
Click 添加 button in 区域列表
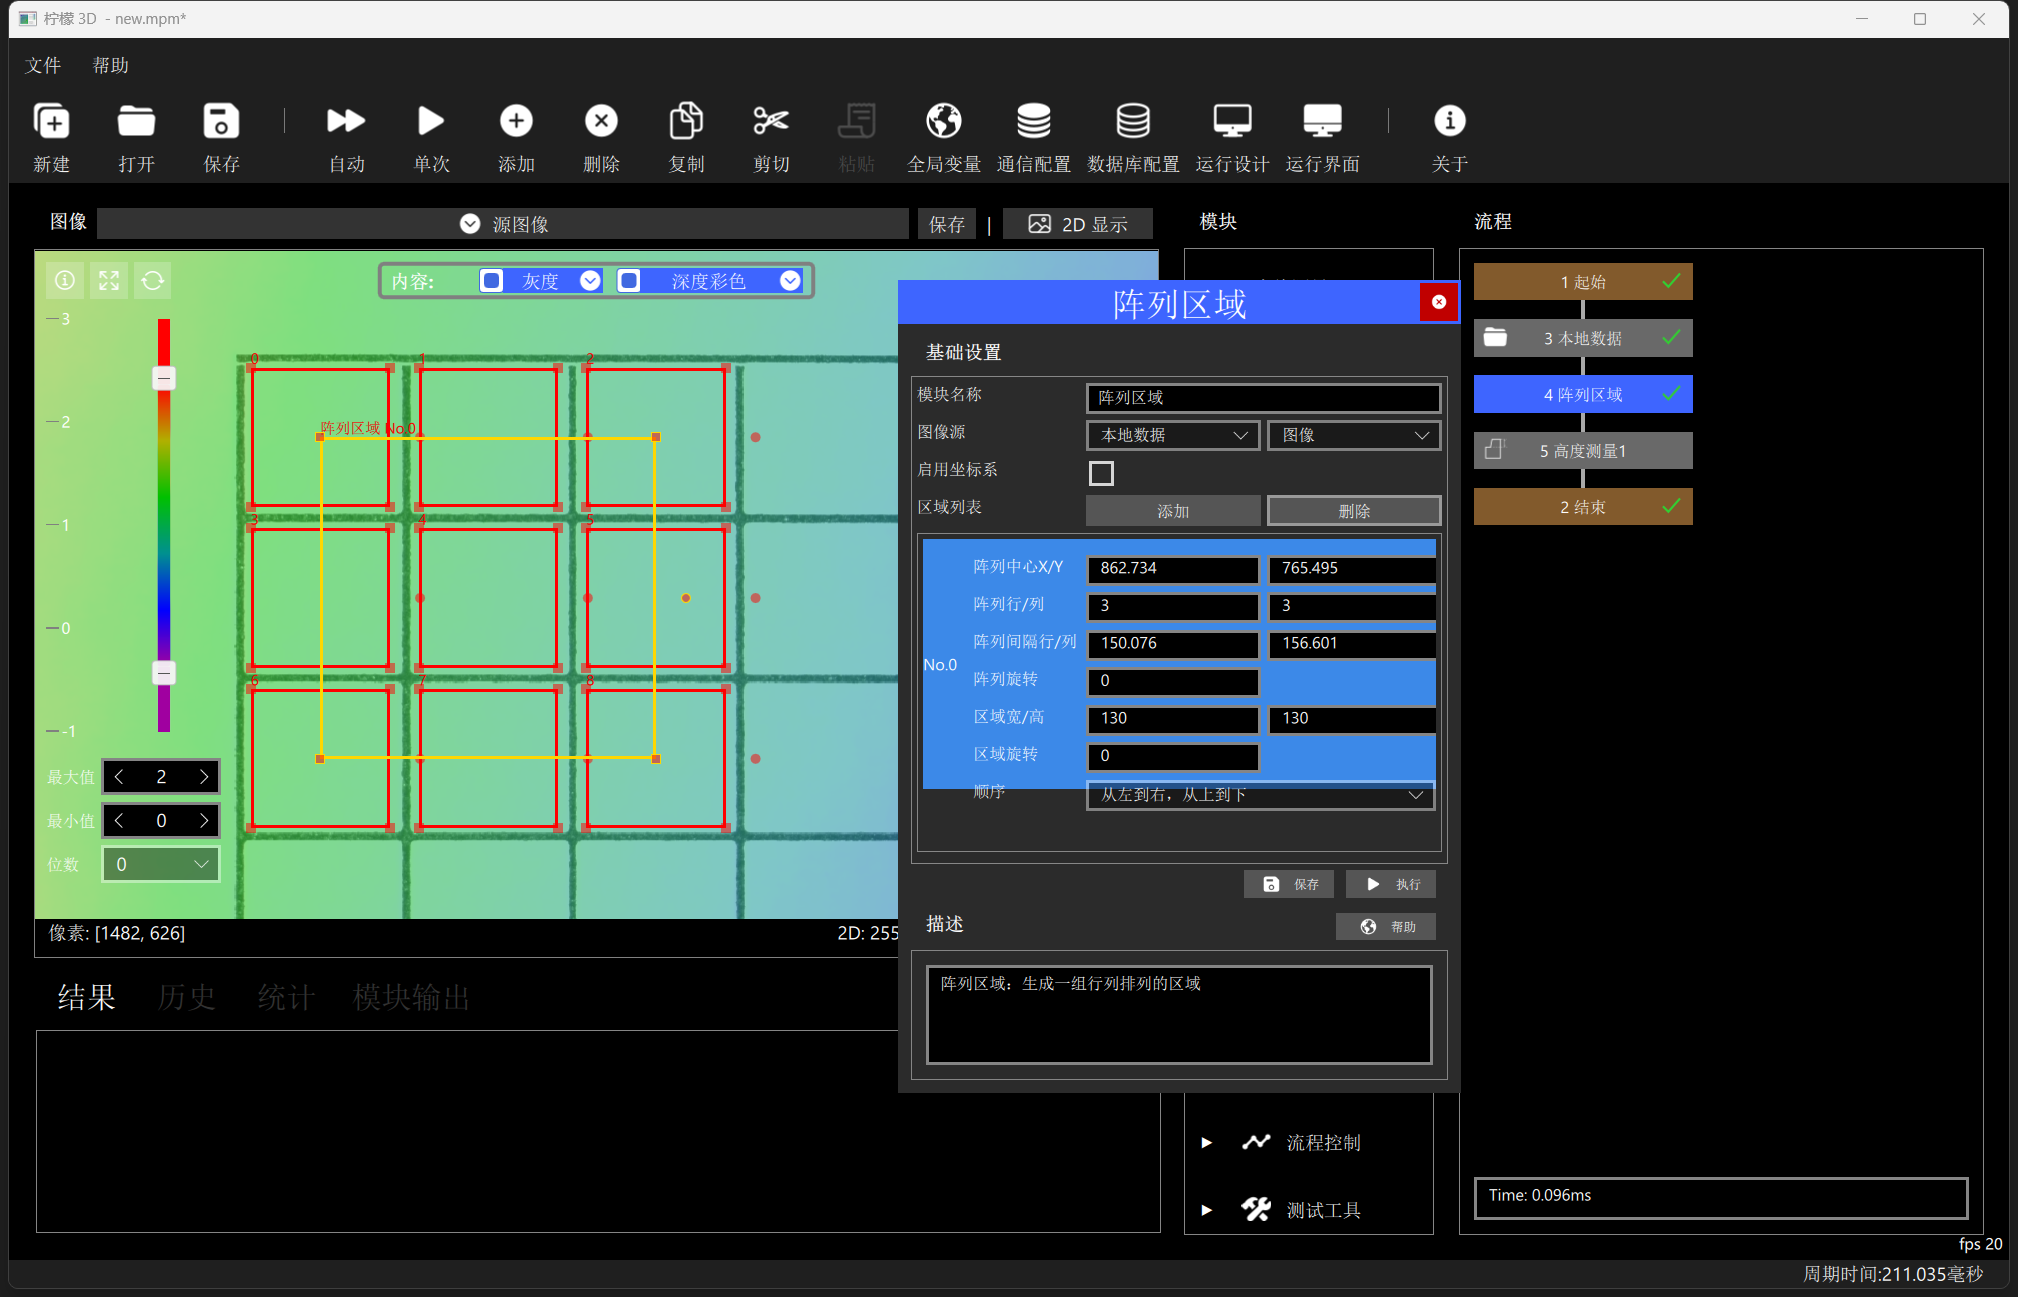[1173, 511]
